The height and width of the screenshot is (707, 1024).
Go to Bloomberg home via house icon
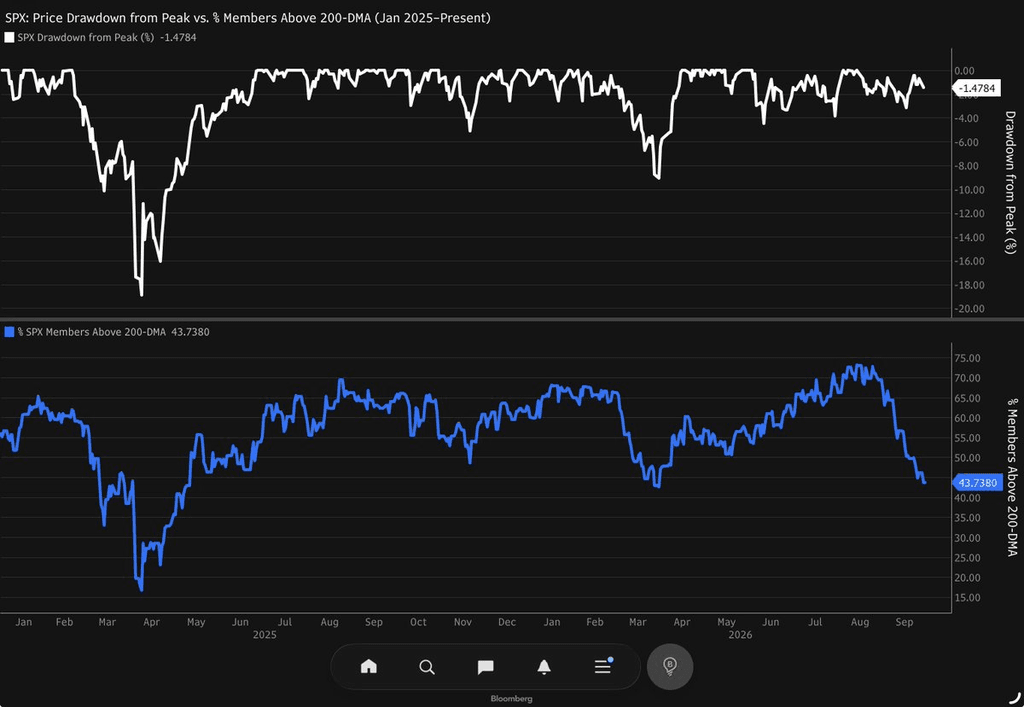pos(369,667)
